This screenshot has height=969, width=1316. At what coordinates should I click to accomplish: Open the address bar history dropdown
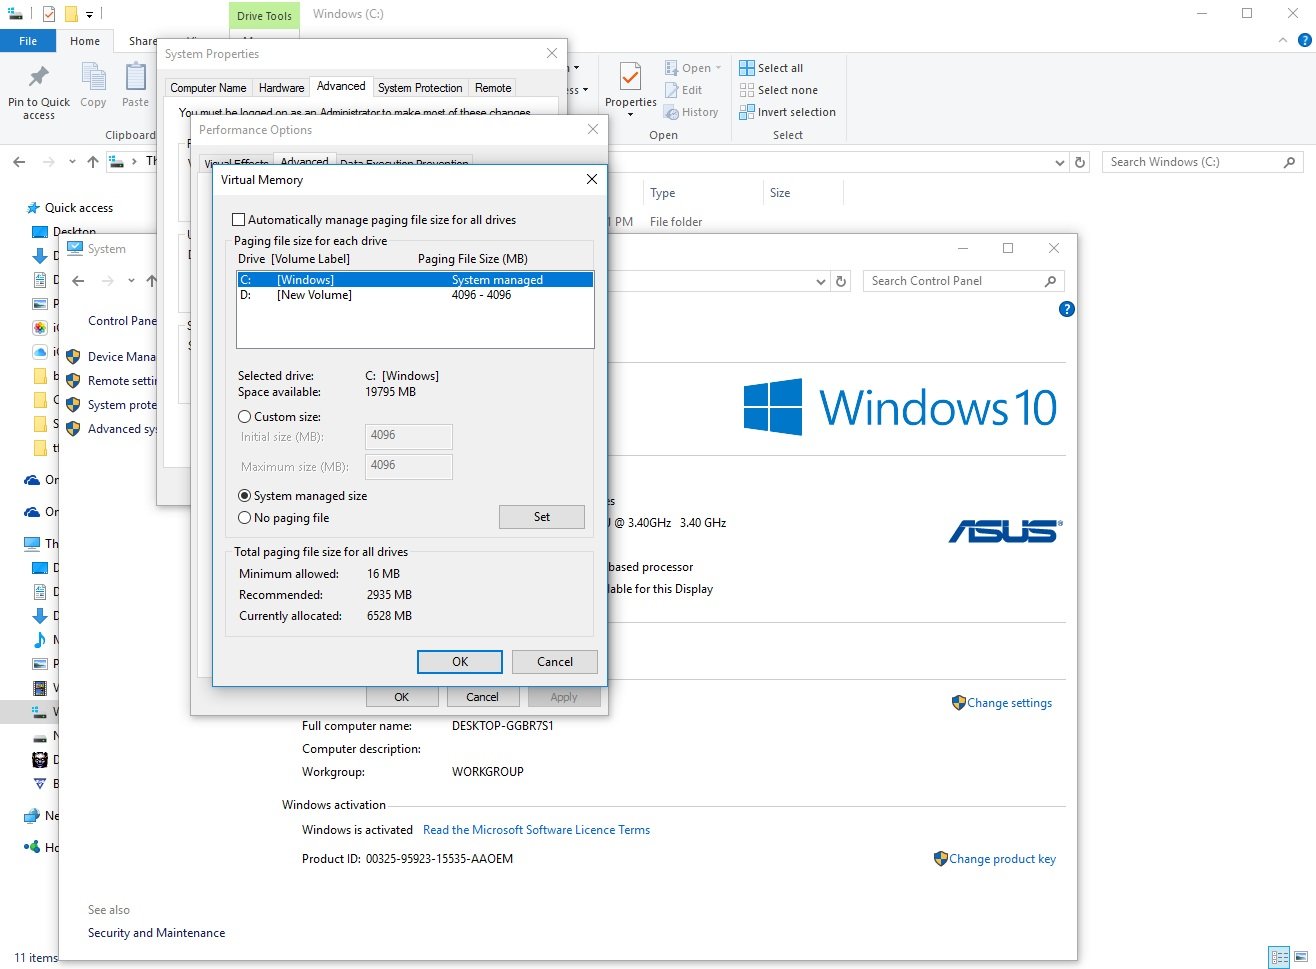[x=1060, y=161]
